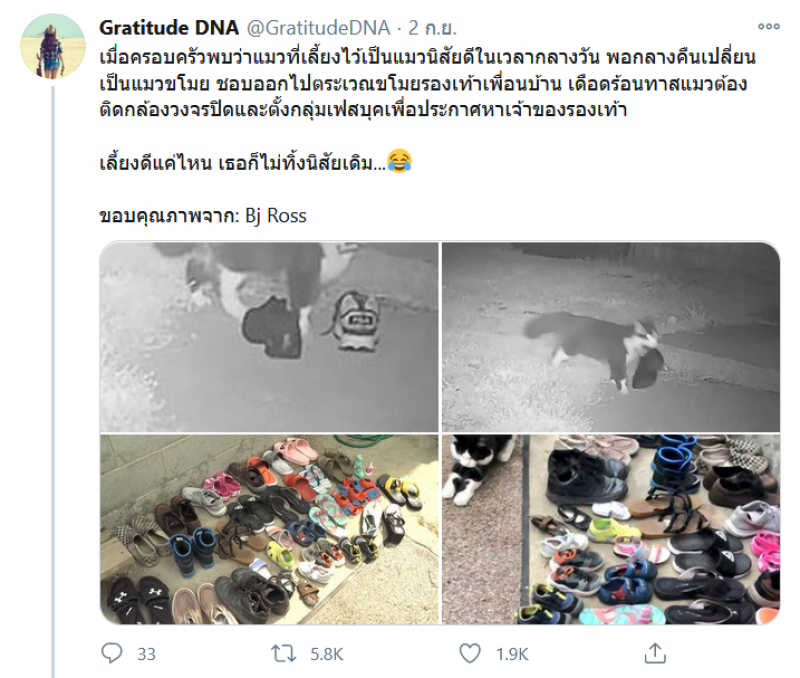Click the reply speech bubble icon
Image resolution: width=800 pixels, height=678 pixels.
112,653
